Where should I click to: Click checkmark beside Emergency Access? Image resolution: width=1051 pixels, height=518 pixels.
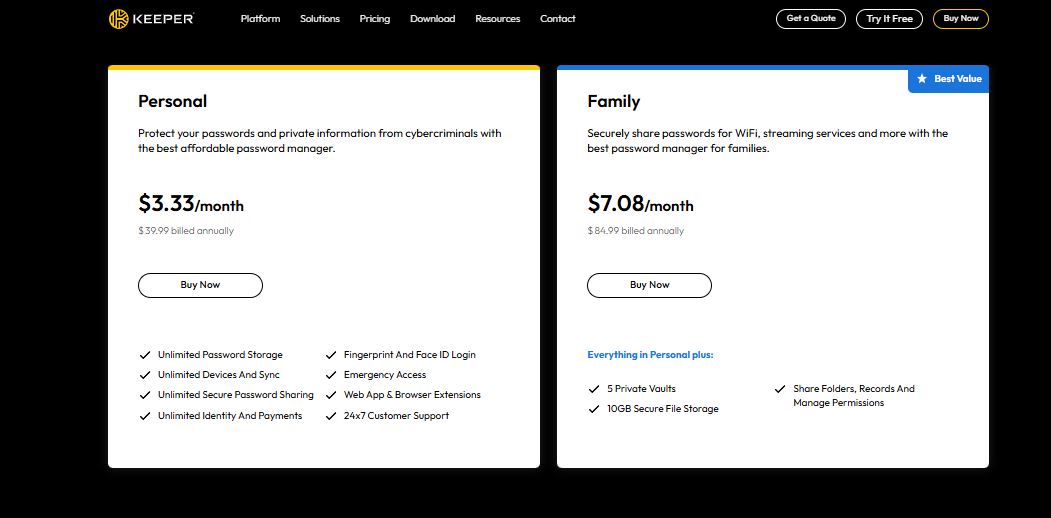[x=330, y=375]
